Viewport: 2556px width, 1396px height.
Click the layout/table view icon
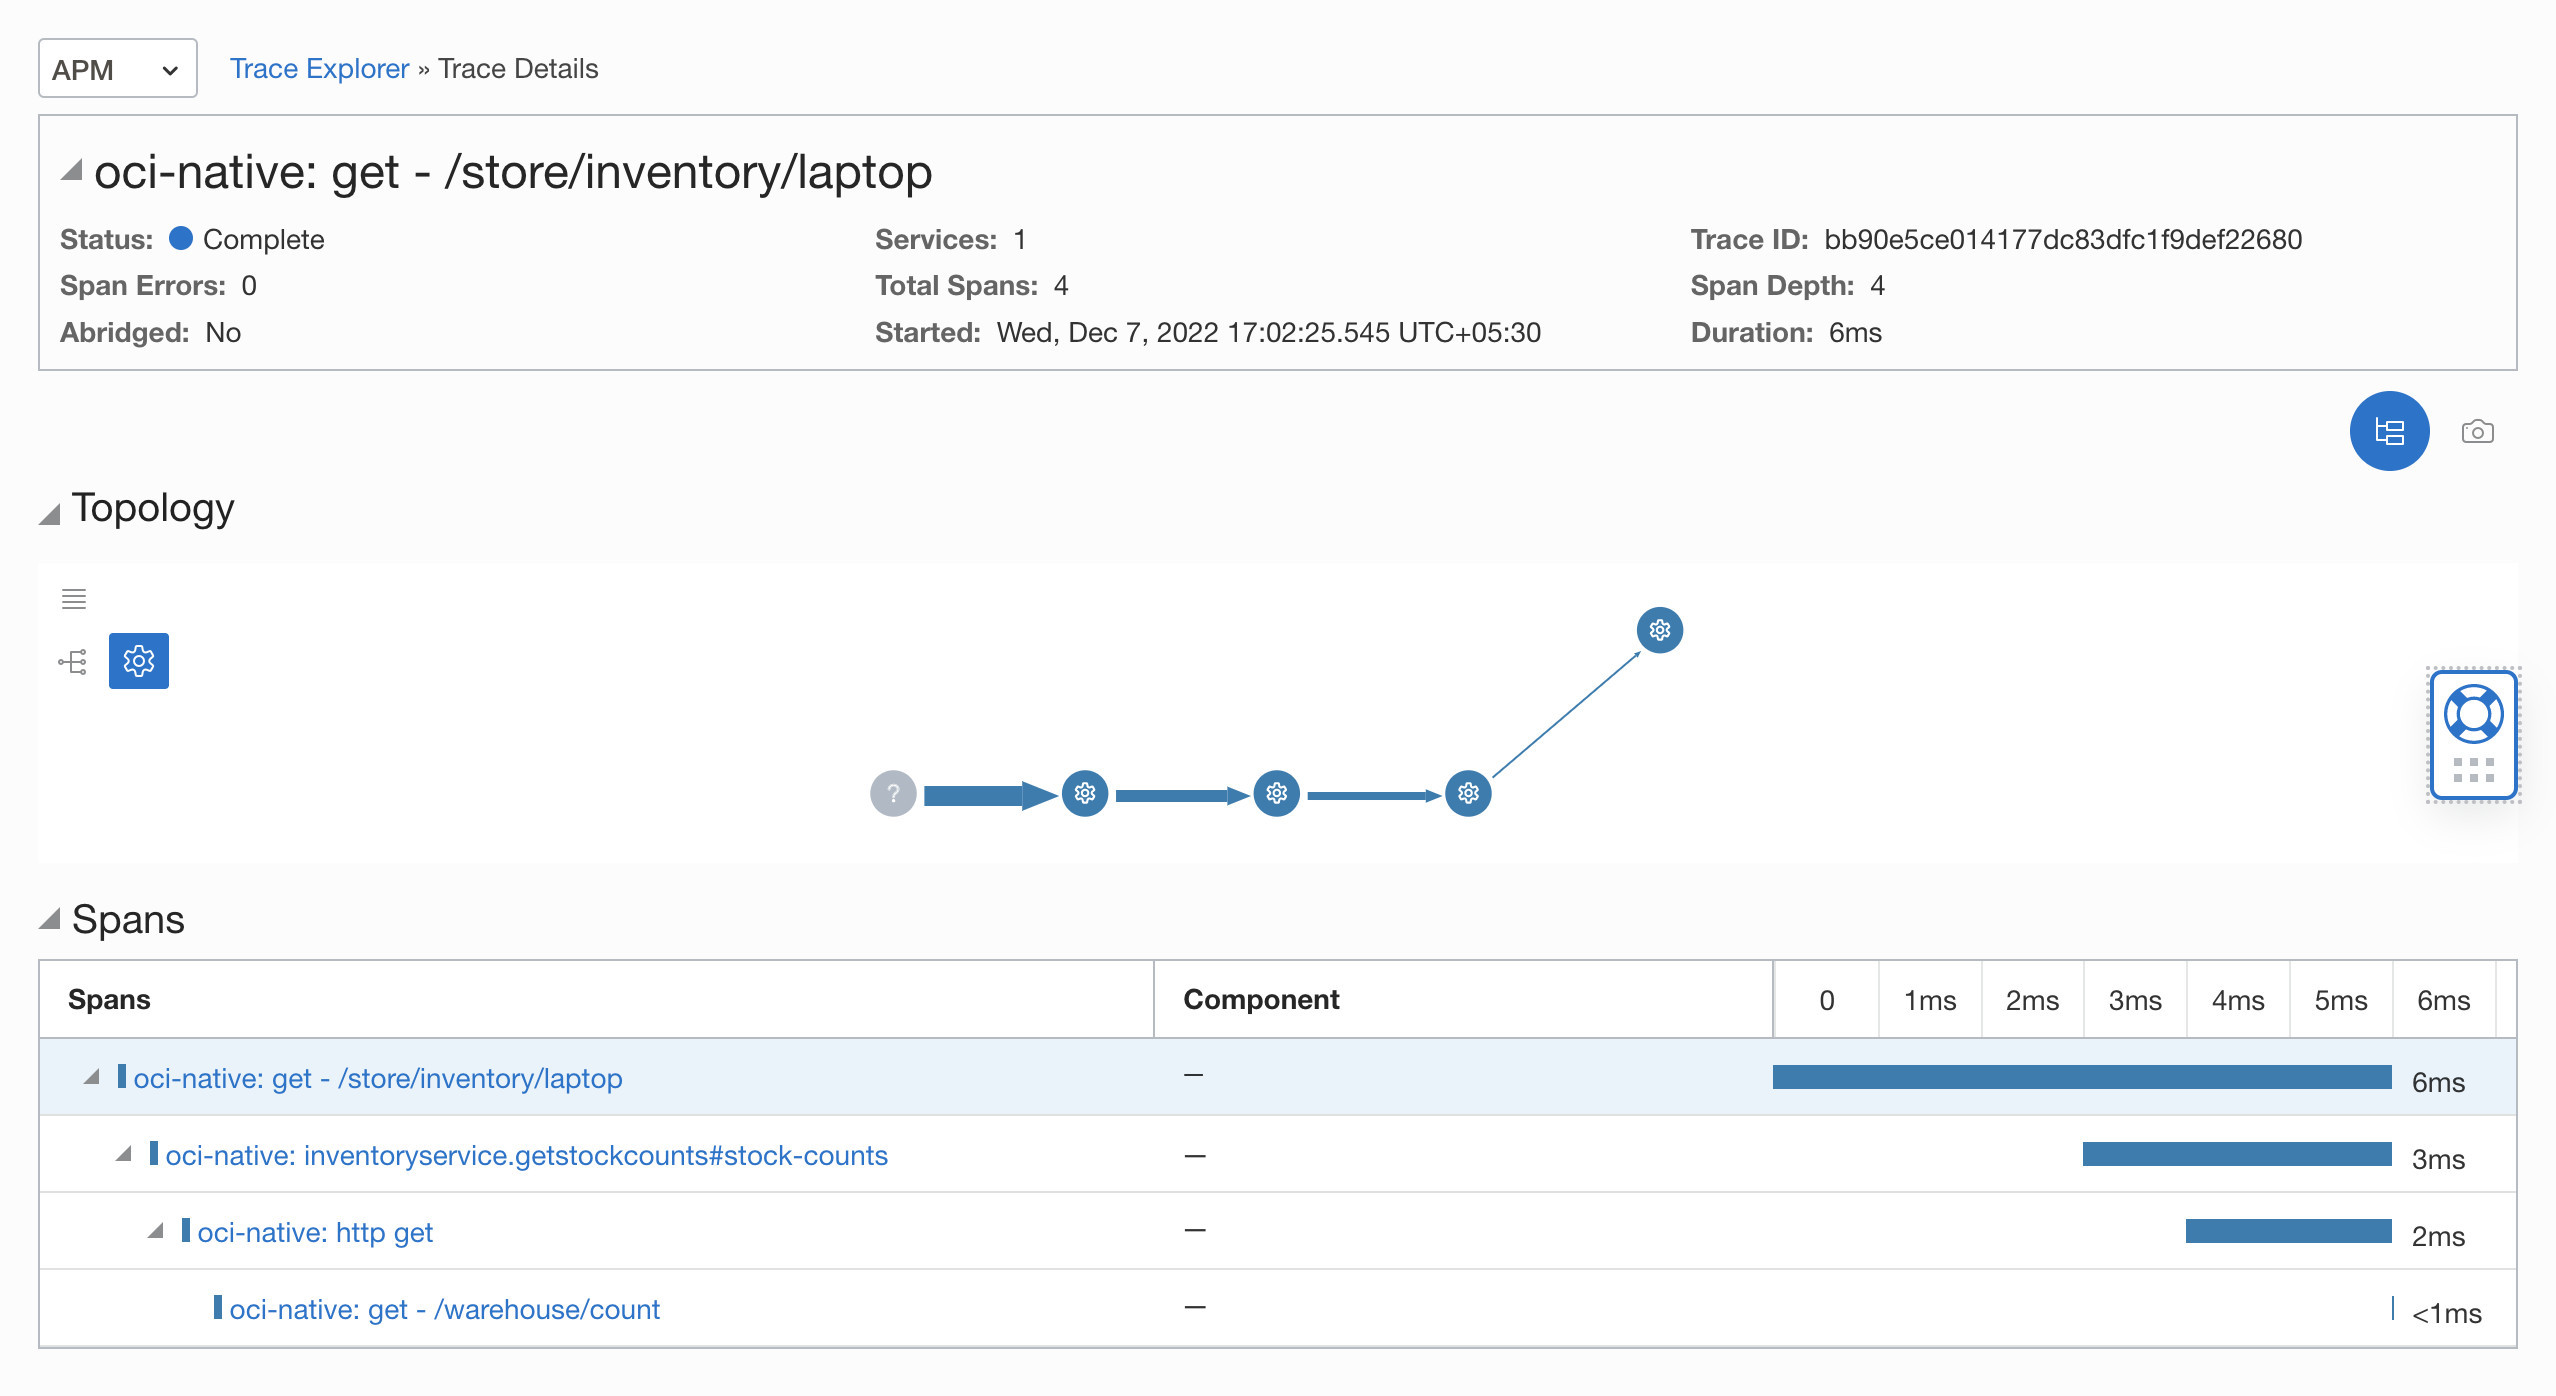point(2391,432)
